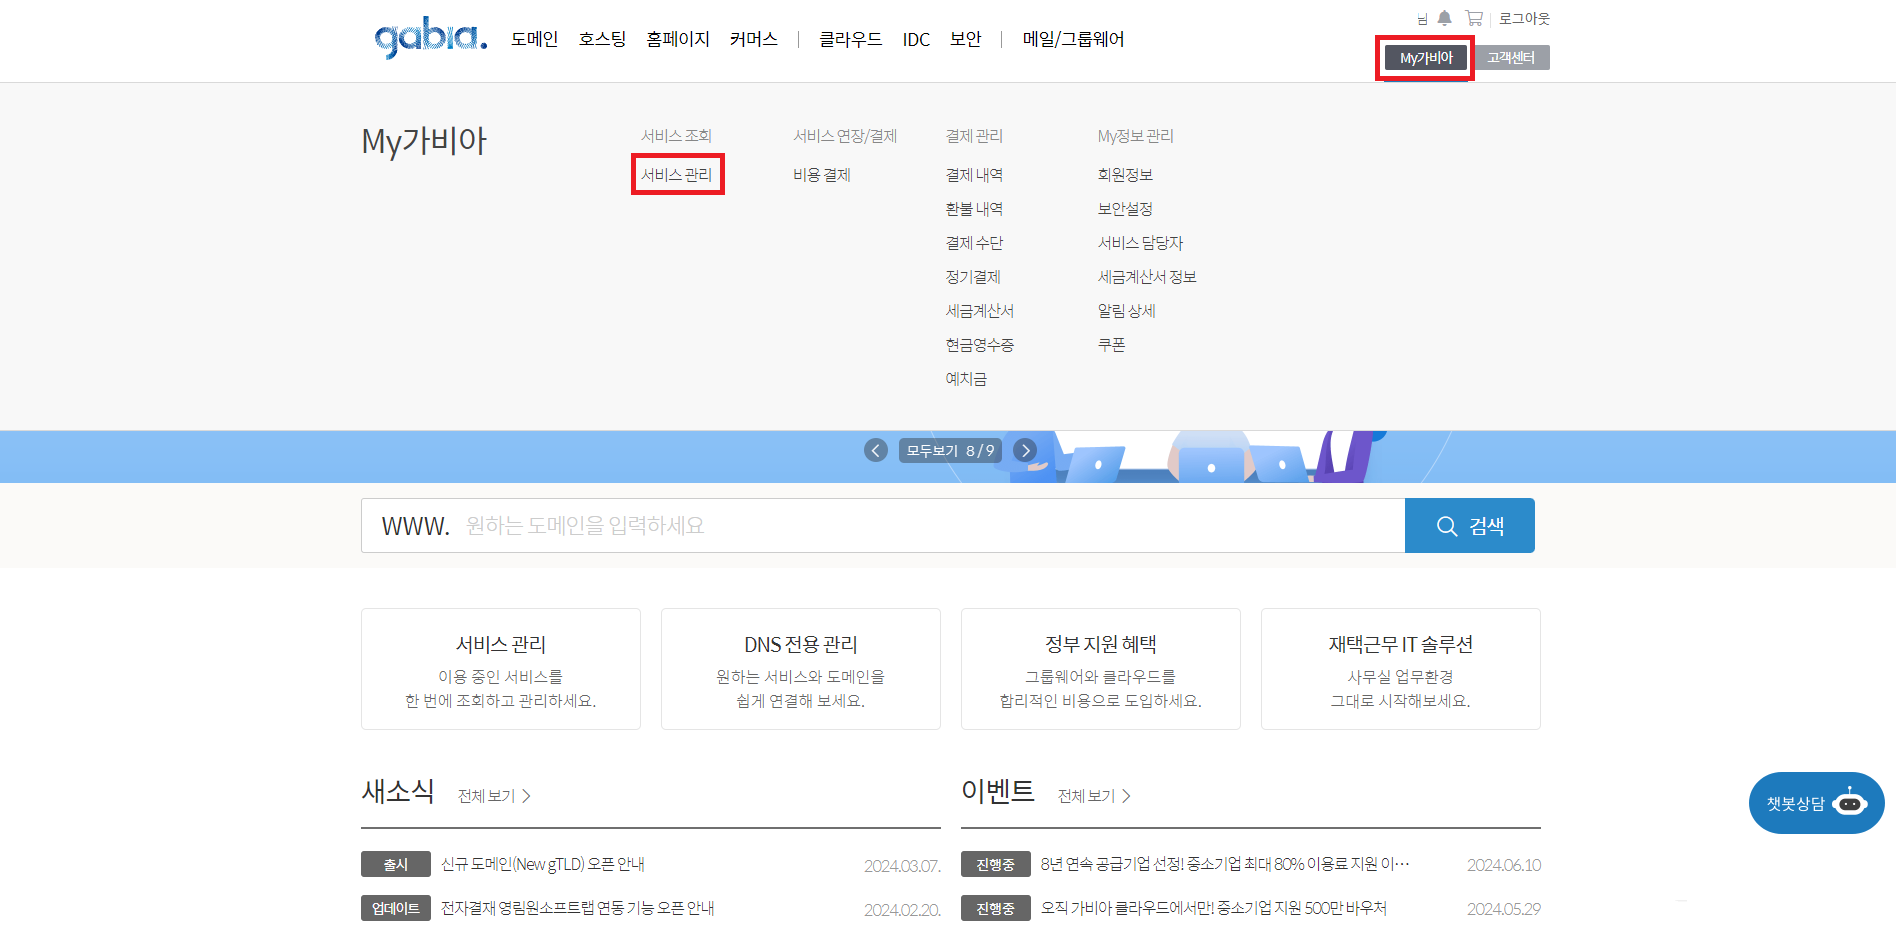
Task: Open 회원정보 link
Action: 1125,175
